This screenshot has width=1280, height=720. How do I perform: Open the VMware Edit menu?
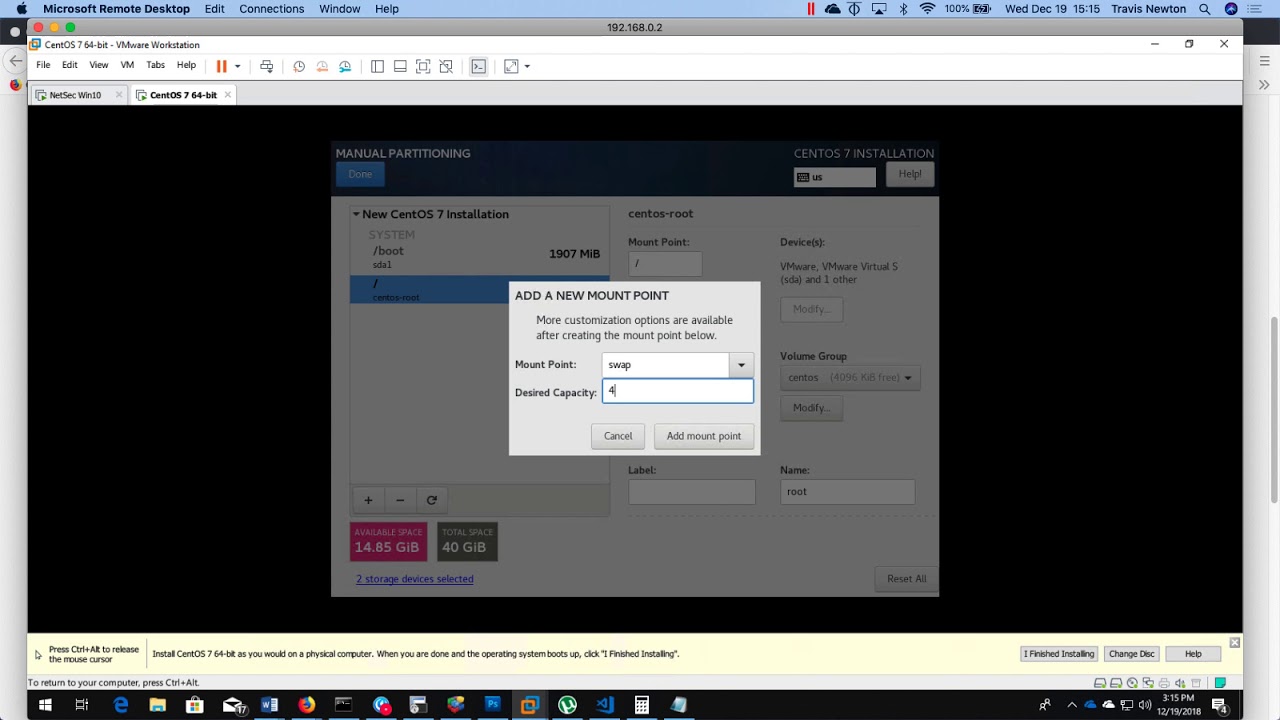[69, 65]
